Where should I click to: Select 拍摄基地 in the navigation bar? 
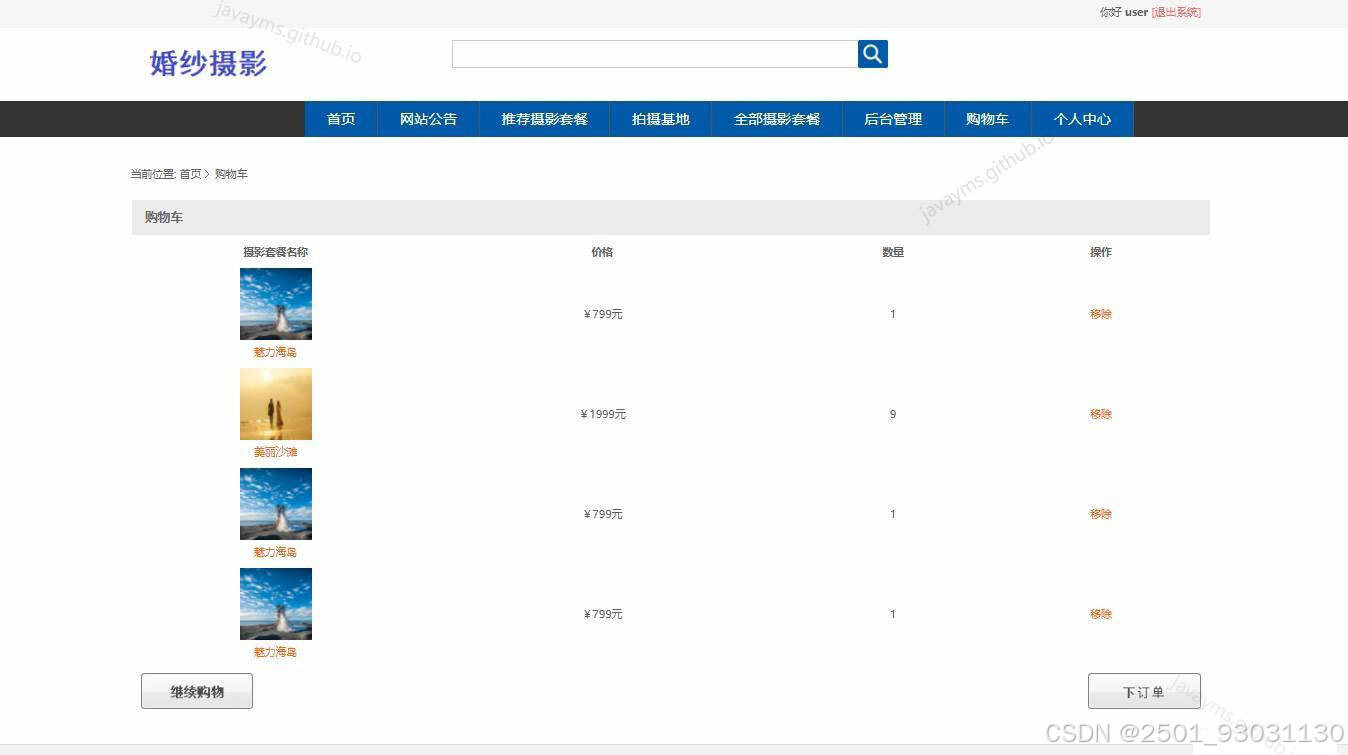tap(660, 119)
